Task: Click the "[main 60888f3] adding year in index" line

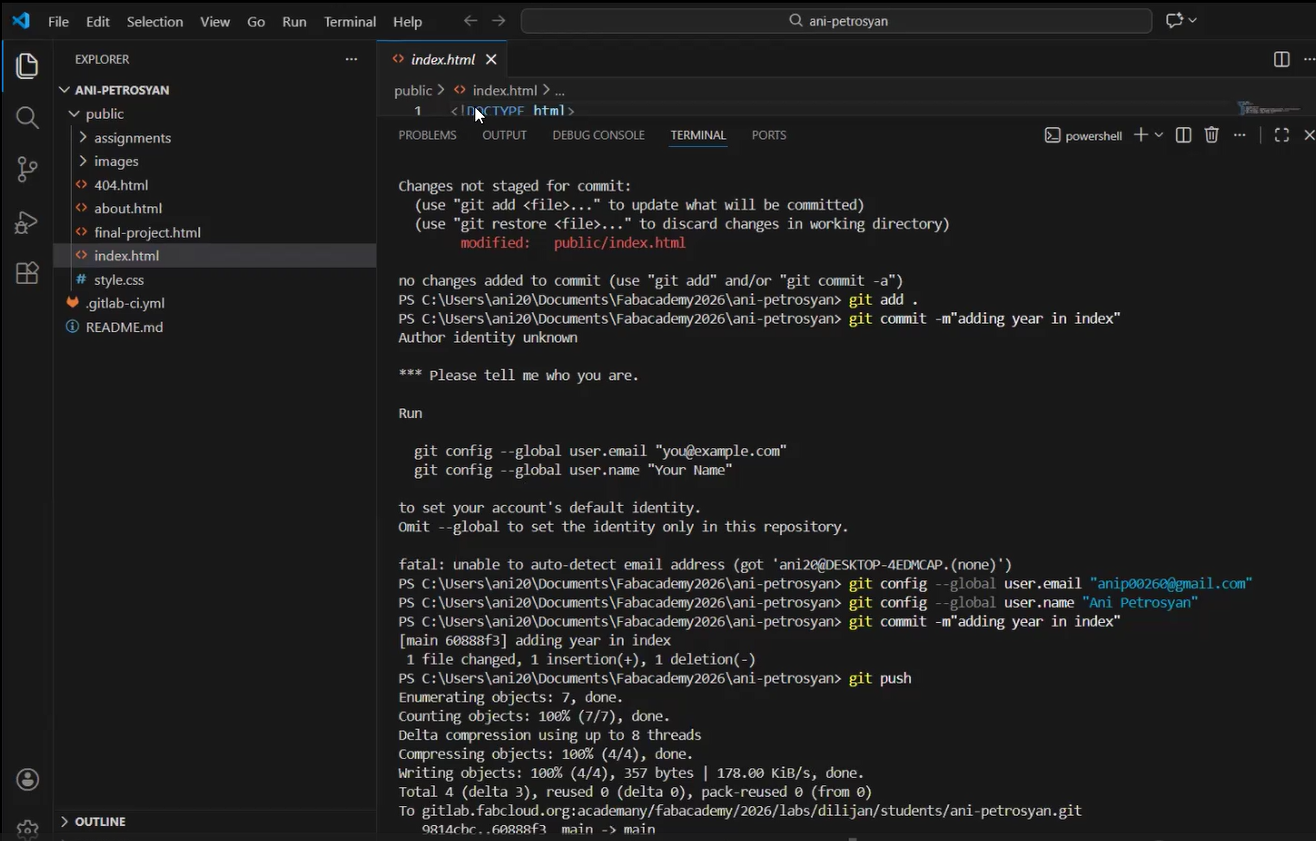Action: tap(535, 640)
